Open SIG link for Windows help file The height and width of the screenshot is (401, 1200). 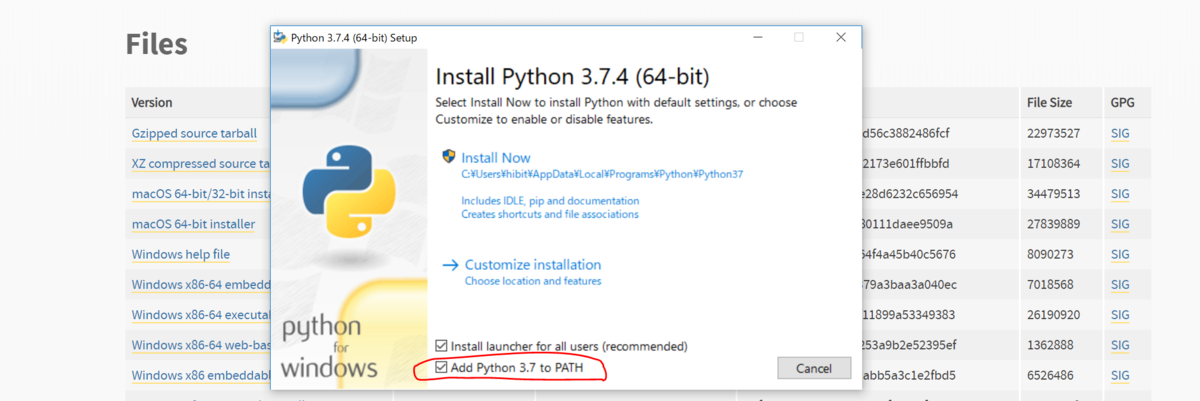pos(1120,254)
